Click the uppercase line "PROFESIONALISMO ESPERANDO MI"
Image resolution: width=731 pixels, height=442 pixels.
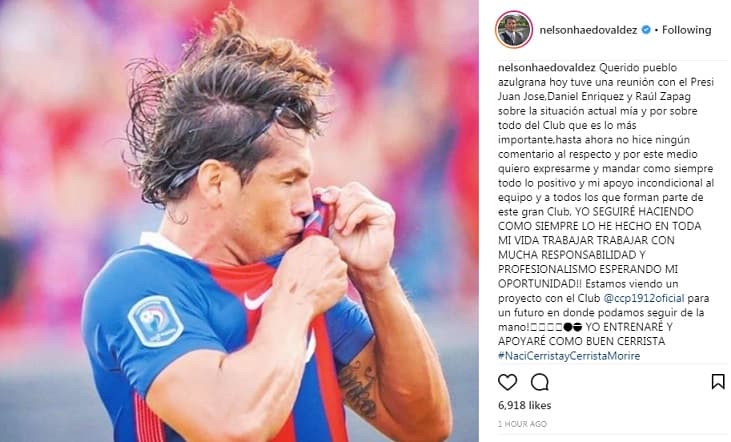(588, 269)
